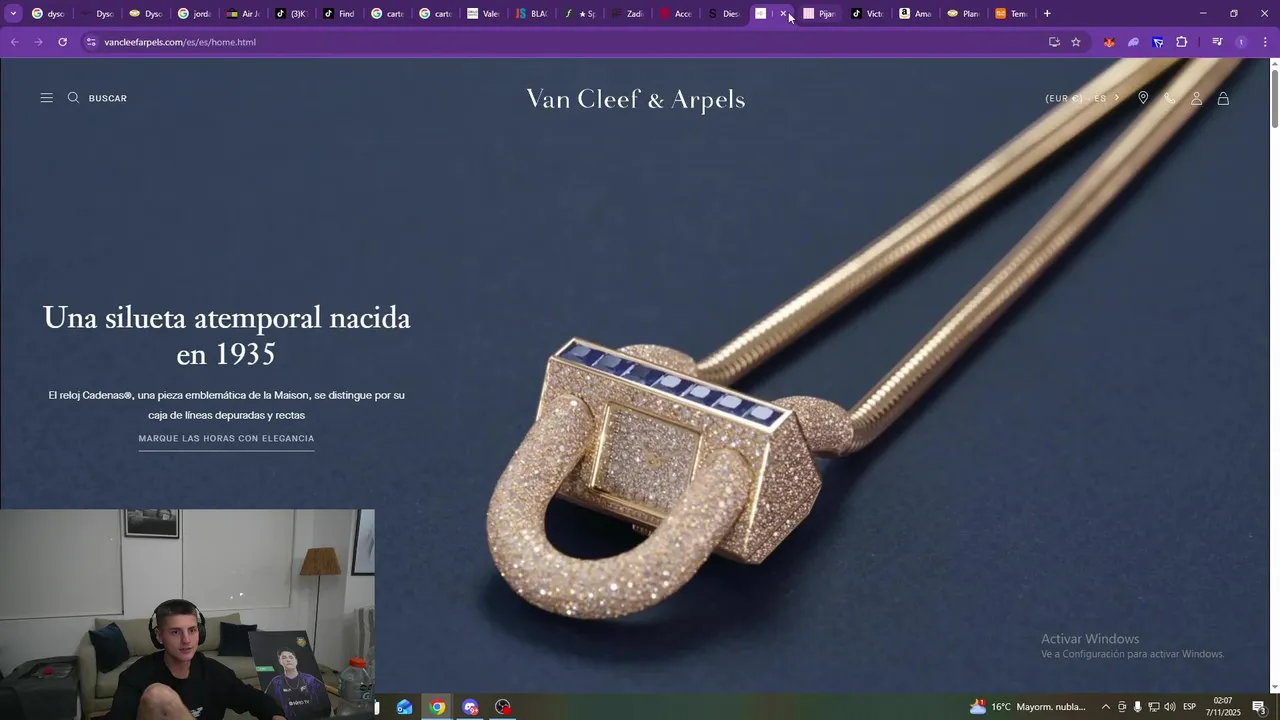The image size is (1280, 720).
Task: Switch to the first 'dysc' Google tab
Action: 50,14
